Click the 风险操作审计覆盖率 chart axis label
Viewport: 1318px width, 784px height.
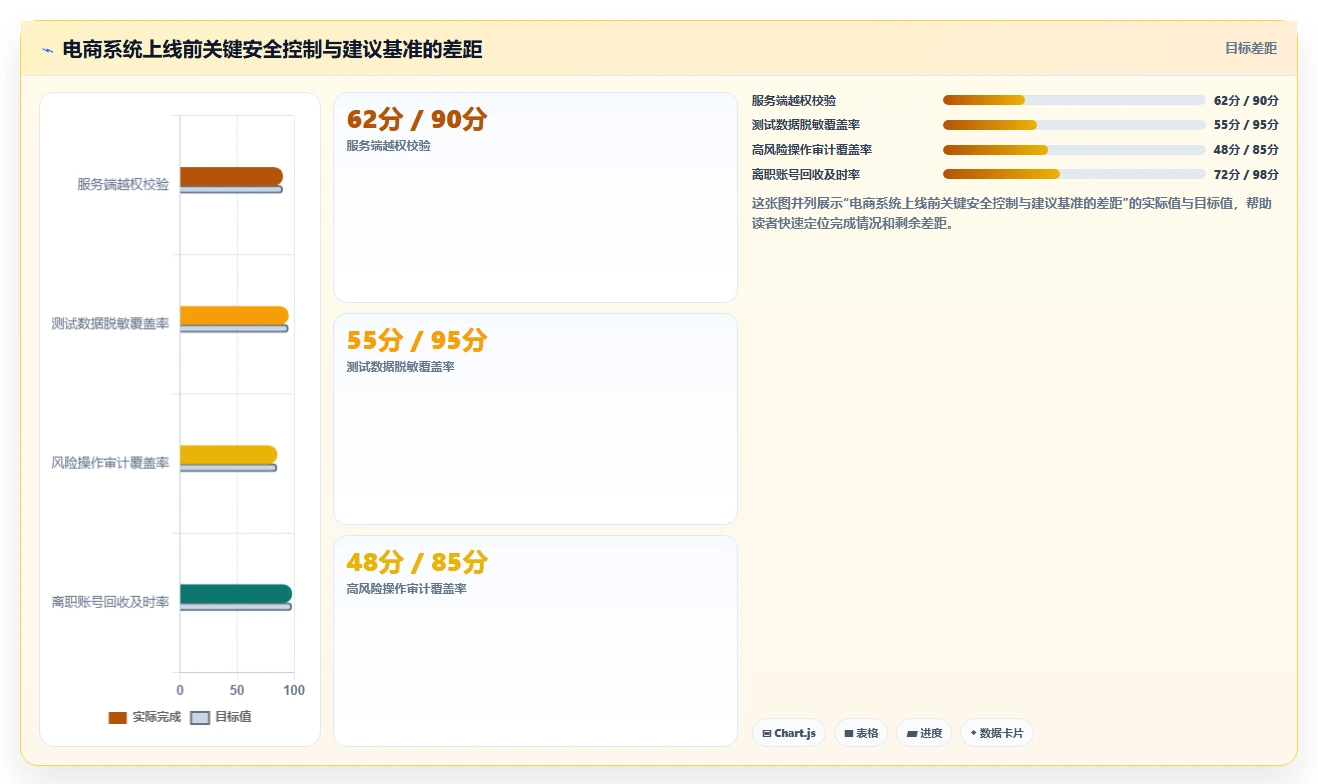pyautogui.click(x=110, y=462)
